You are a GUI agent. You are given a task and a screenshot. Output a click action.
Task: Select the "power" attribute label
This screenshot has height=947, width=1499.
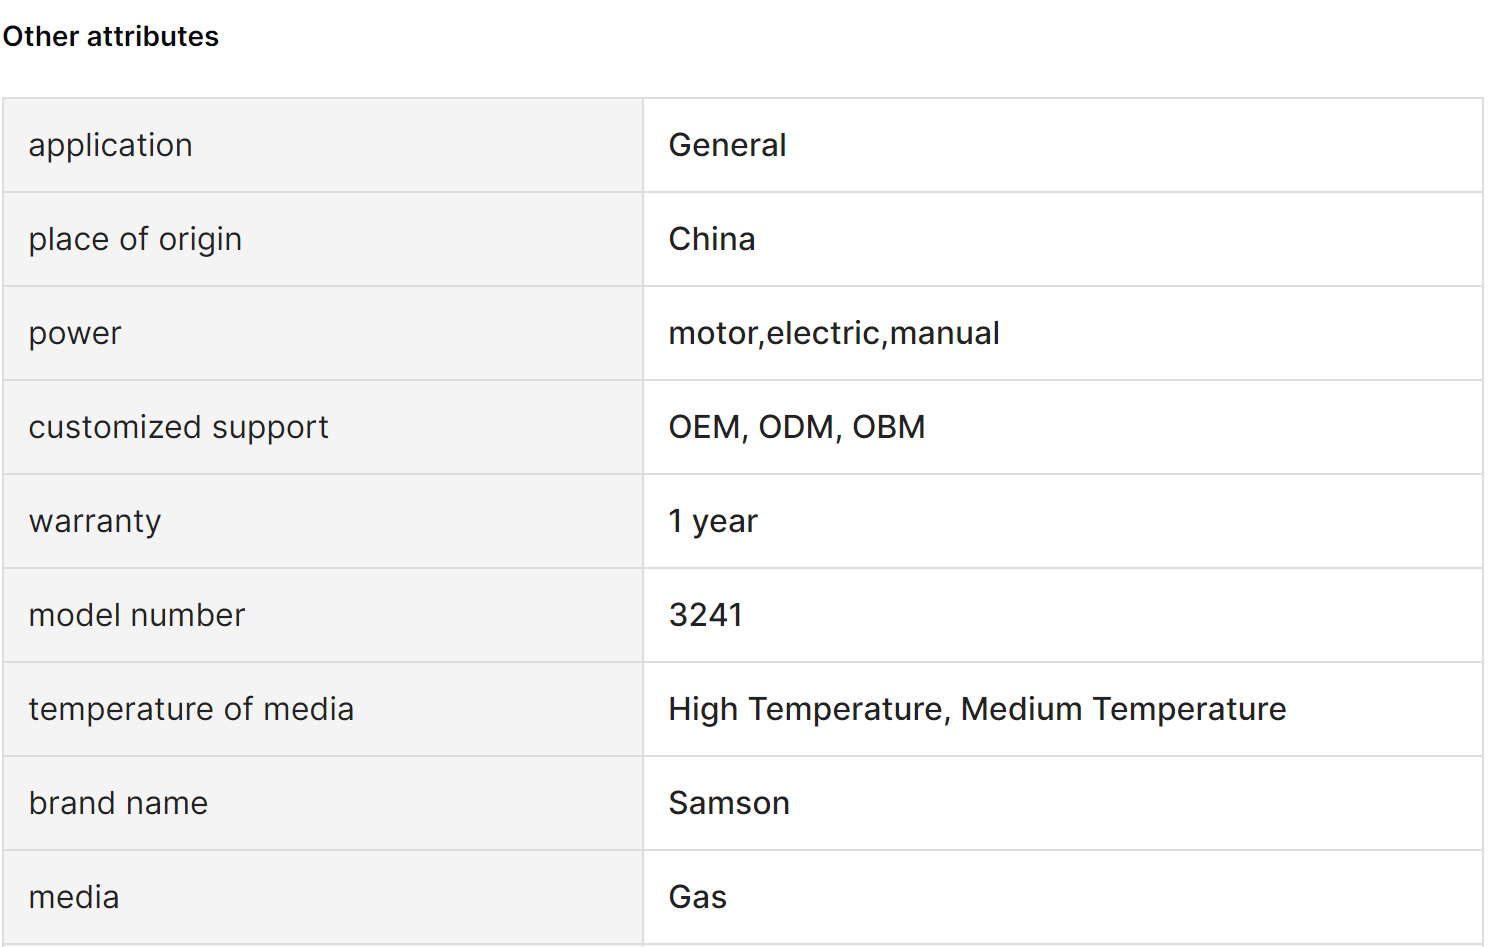click(x=75, y=334)
